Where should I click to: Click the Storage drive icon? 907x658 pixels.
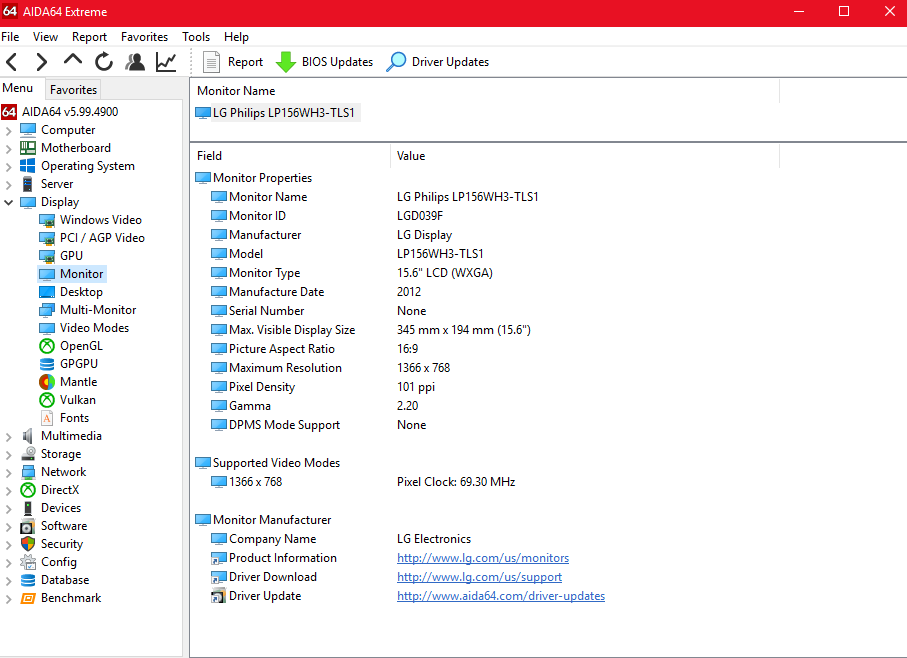[28, 454]
